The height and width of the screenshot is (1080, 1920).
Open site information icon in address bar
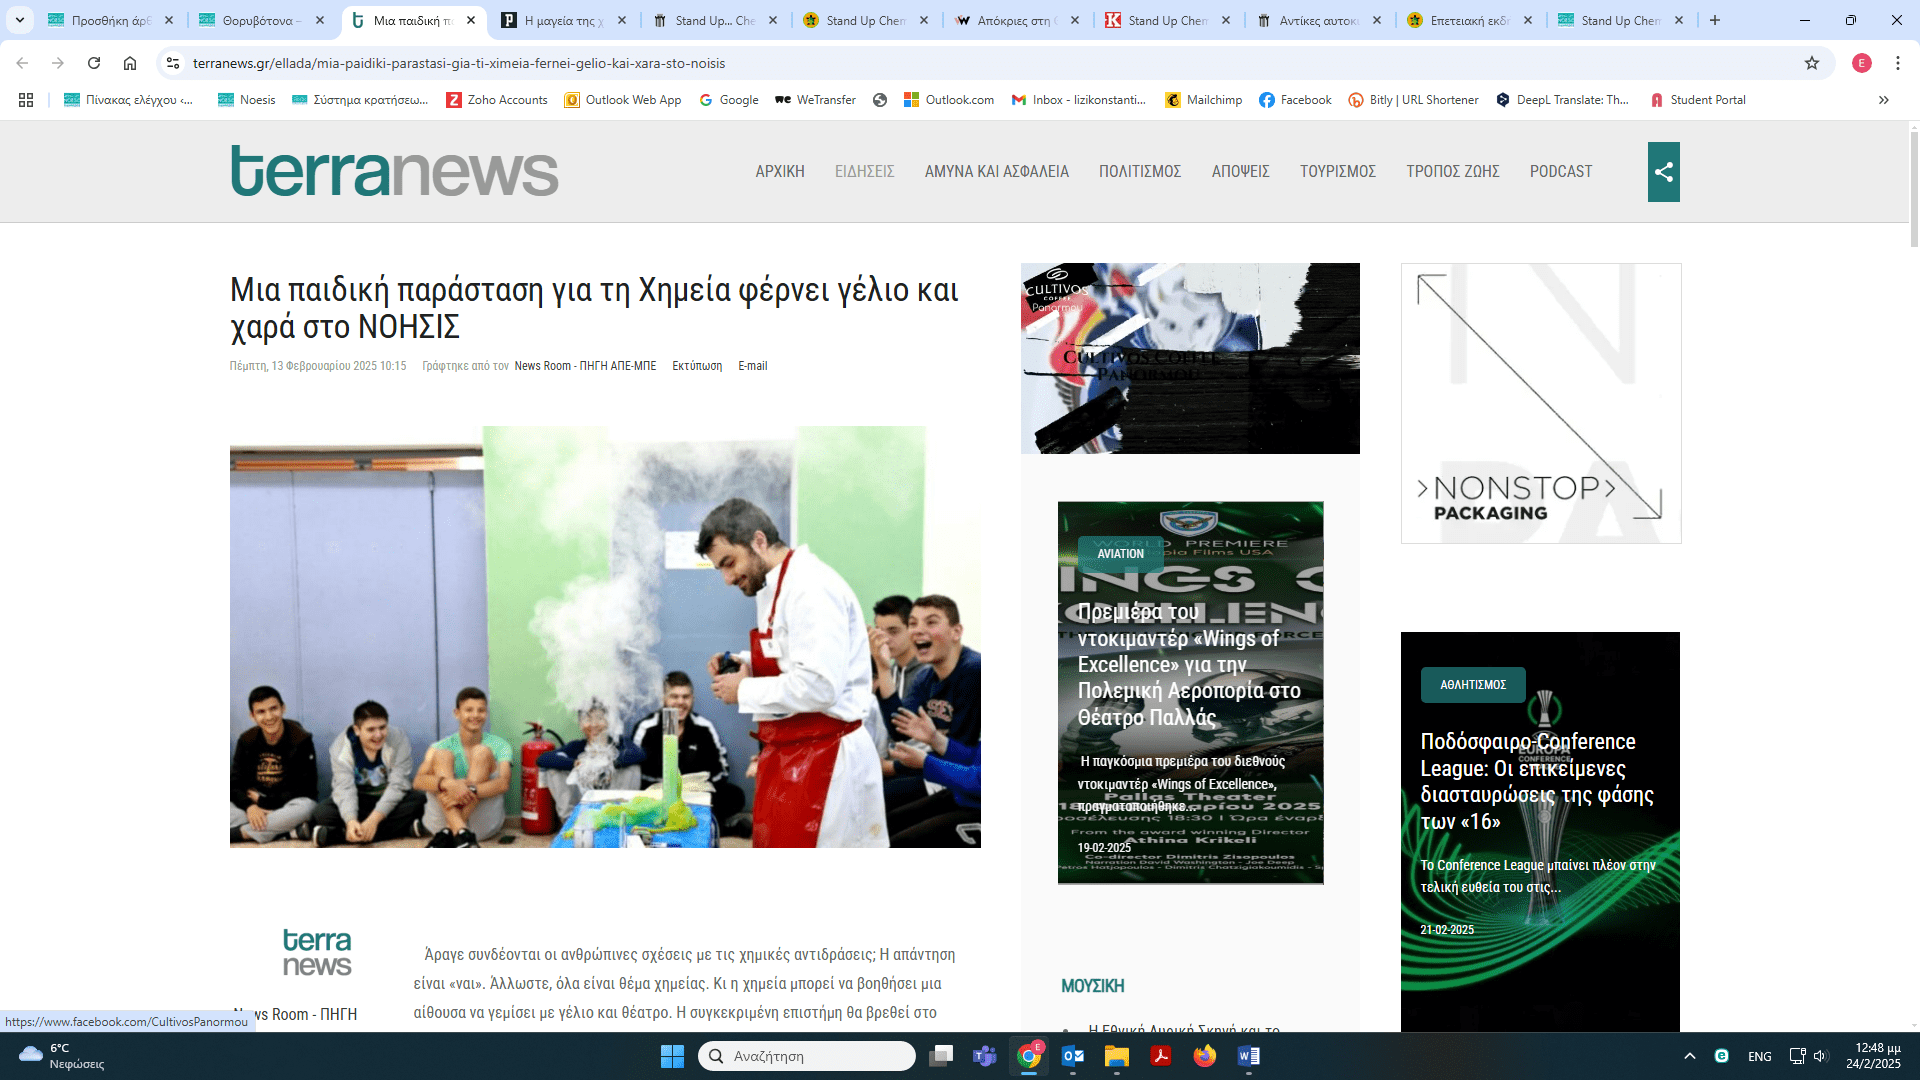coord(173,63)
